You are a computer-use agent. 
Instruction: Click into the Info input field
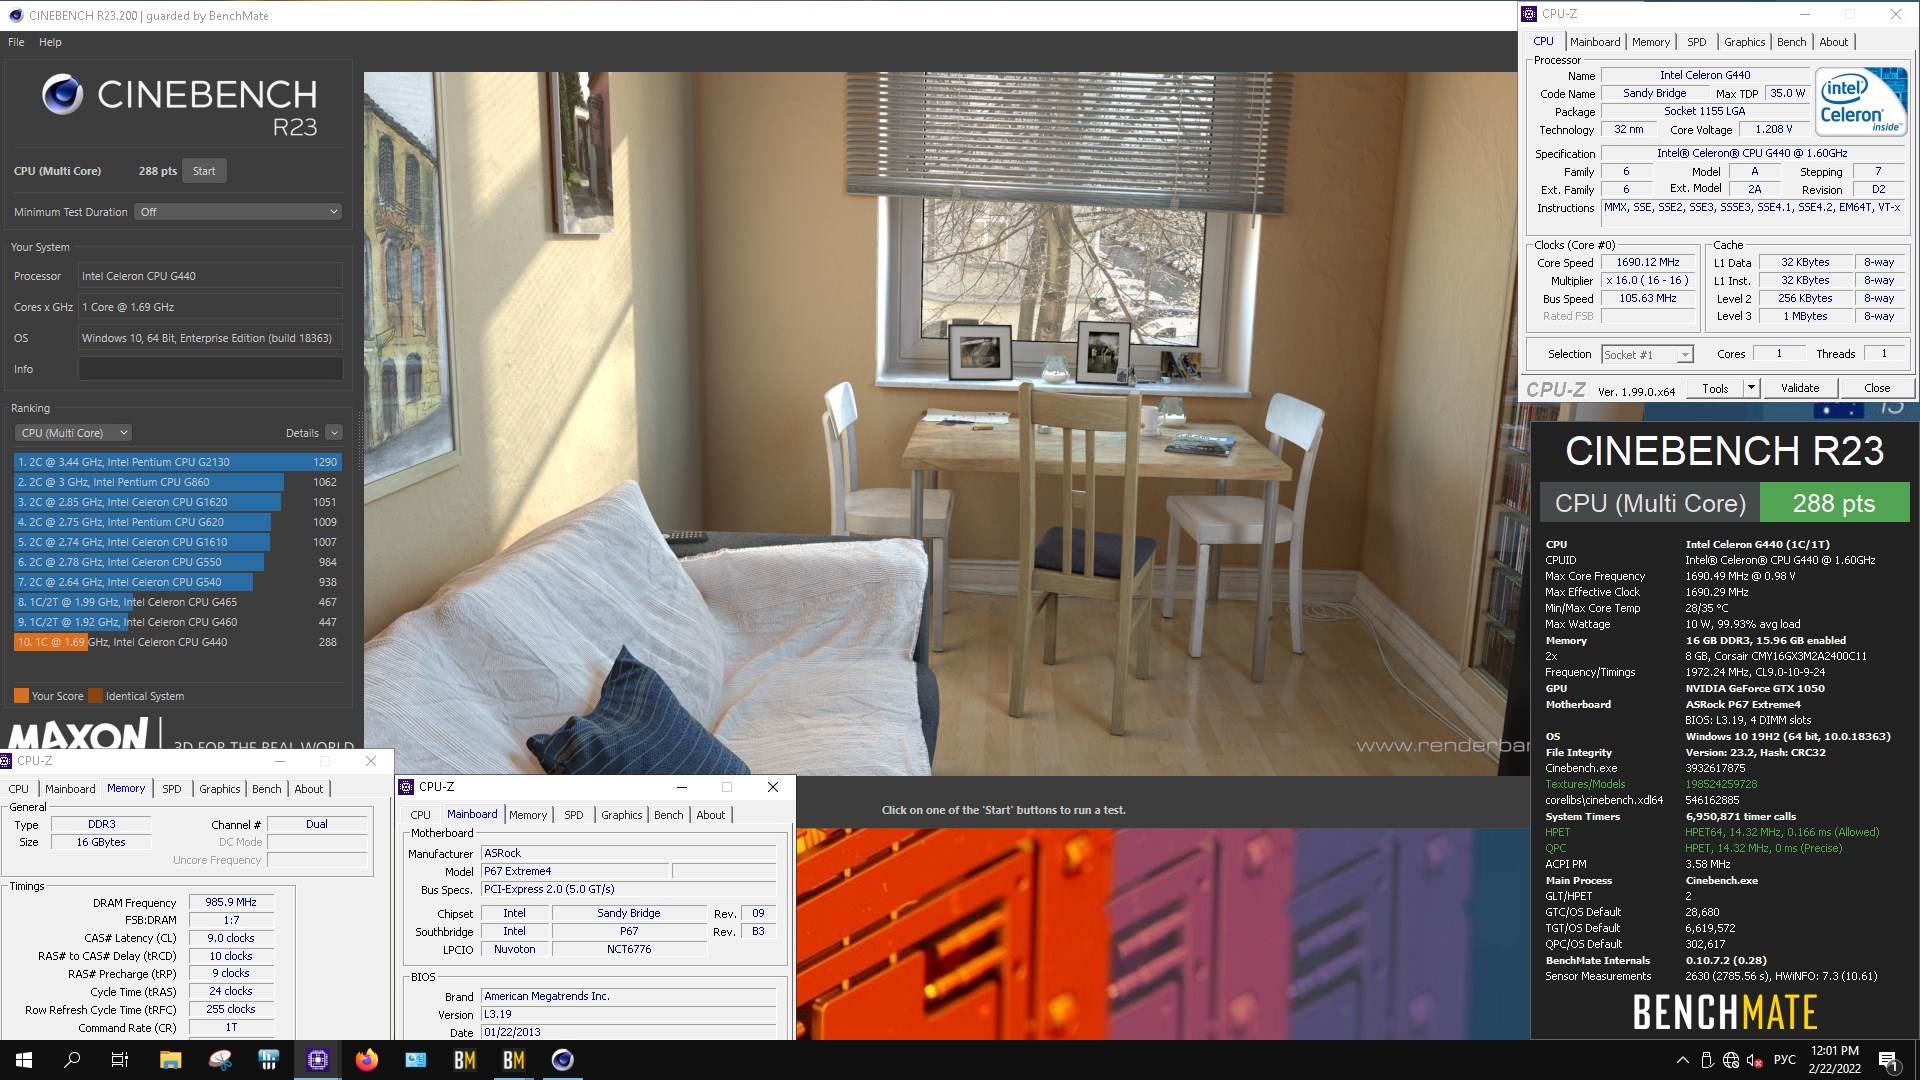point(210,369)
